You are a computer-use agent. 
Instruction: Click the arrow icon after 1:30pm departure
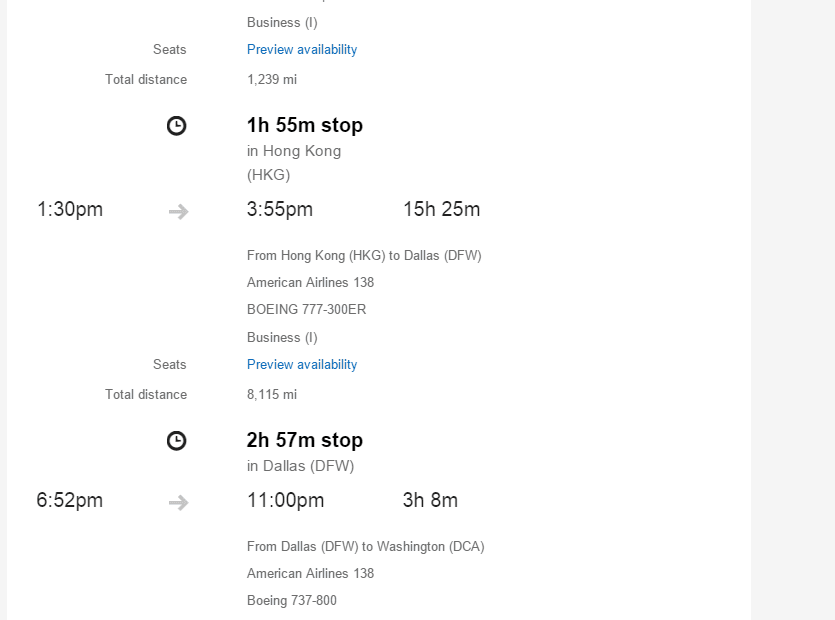(x=178, y=211)
